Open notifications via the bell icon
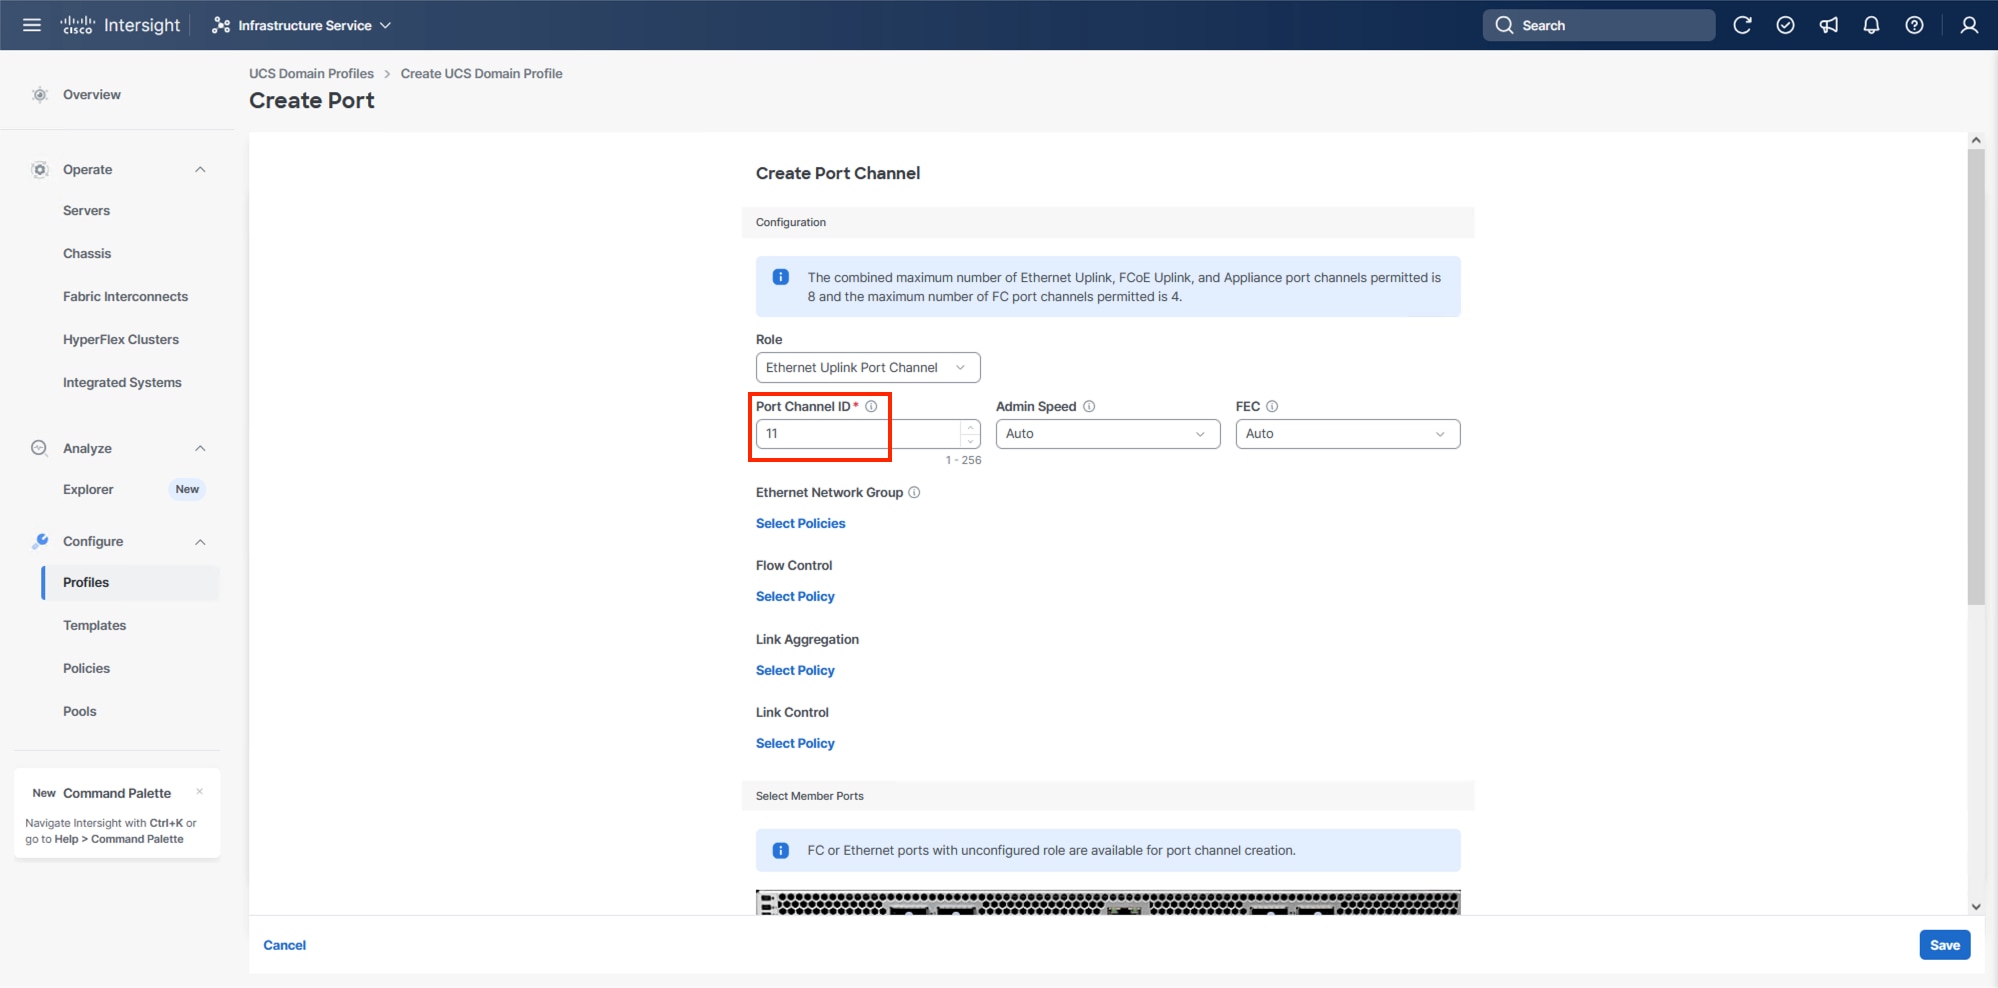Screen dimensions: 1998x988 pyautogui.click(x=1871, y=25)
